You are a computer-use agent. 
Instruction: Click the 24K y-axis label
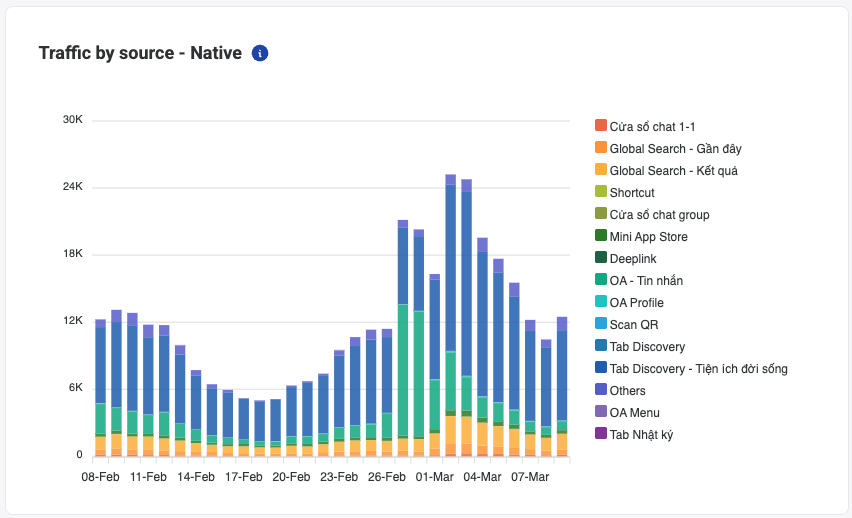click(x=73, y=186)
